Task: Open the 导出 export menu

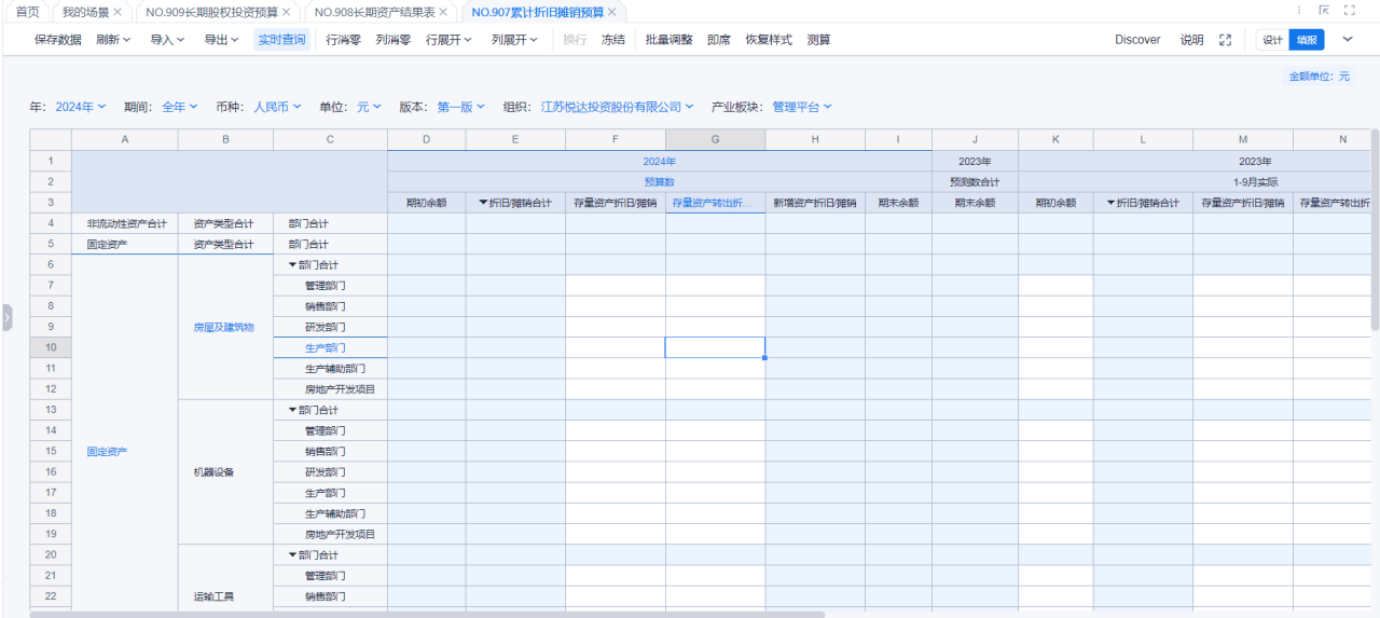Action: (221, 40)
